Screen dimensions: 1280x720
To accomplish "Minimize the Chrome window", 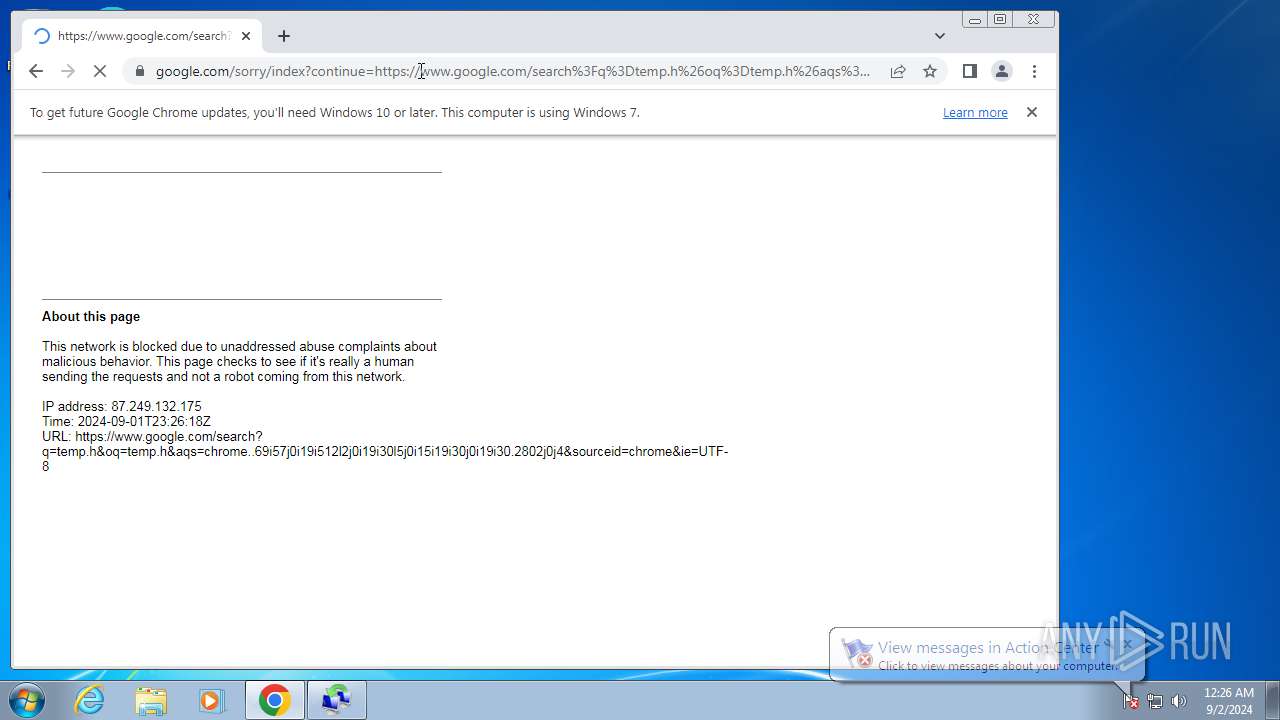I will (x=974, y=19).
